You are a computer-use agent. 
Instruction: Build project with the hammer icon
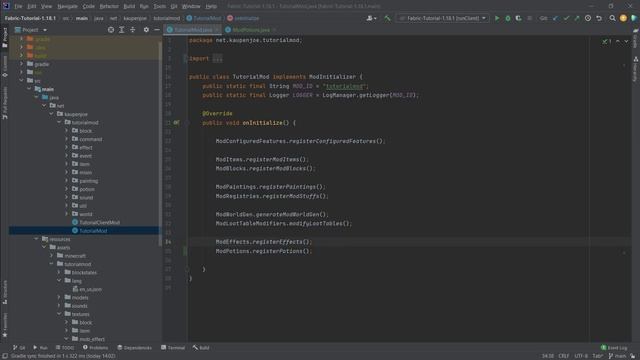387,18
